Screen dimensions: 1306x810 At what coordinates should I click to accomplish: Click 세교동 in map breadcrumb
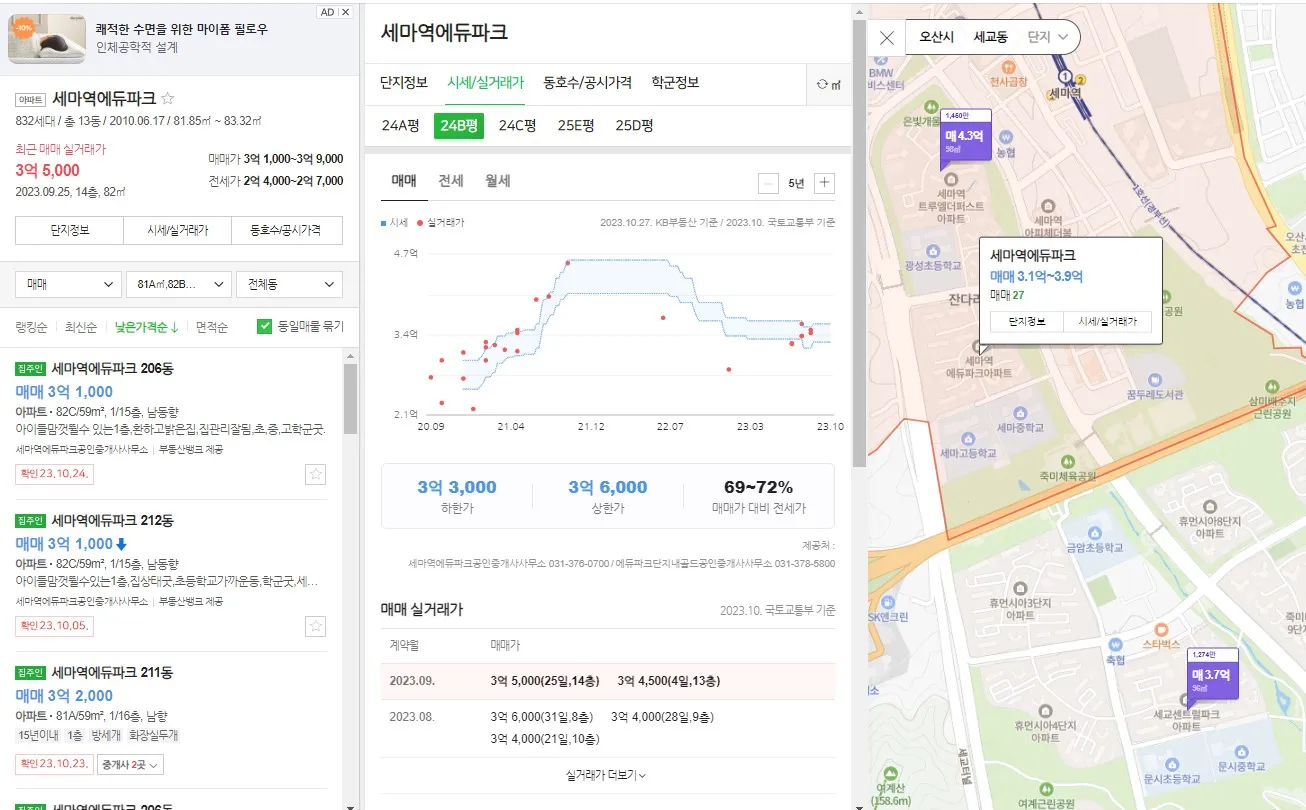click(x=990, y=37)
